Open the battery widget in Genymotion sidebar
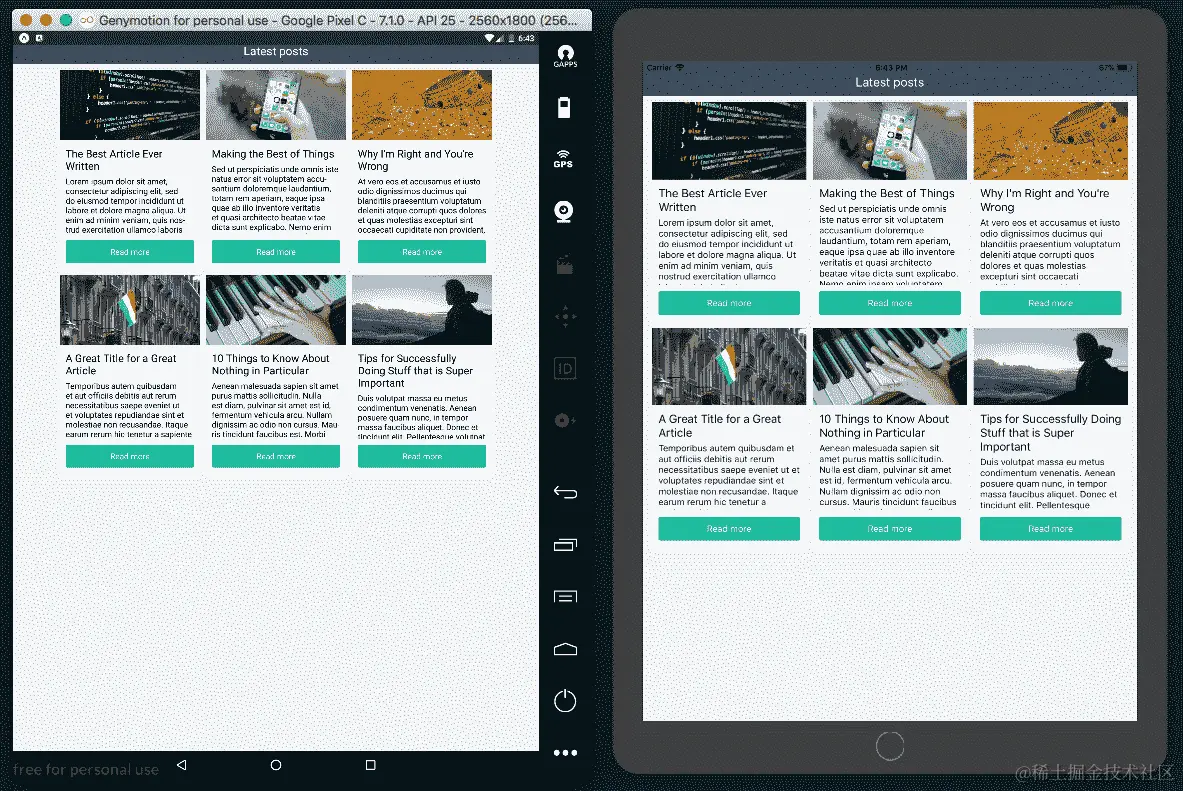1183x791 pixels. tap(564, 108)
